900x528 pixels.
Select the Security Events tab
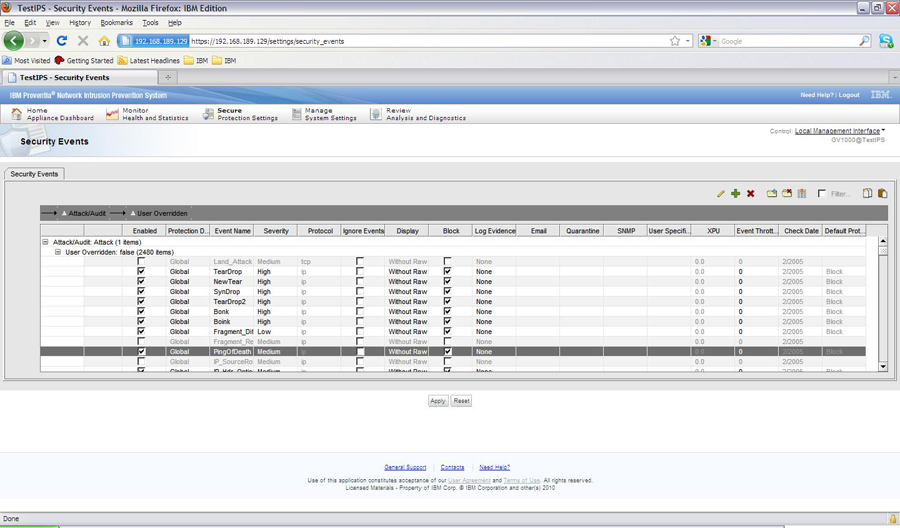[x=34, y=174]
